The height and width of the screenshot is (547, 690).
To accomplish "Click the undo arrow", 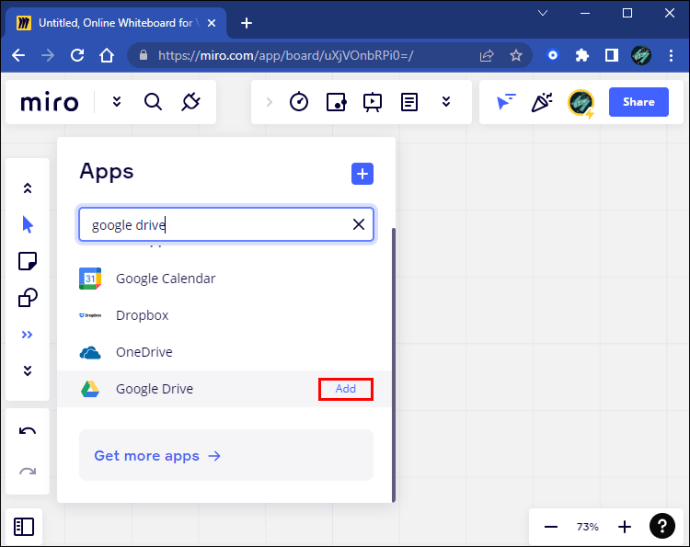I will 27,431.
